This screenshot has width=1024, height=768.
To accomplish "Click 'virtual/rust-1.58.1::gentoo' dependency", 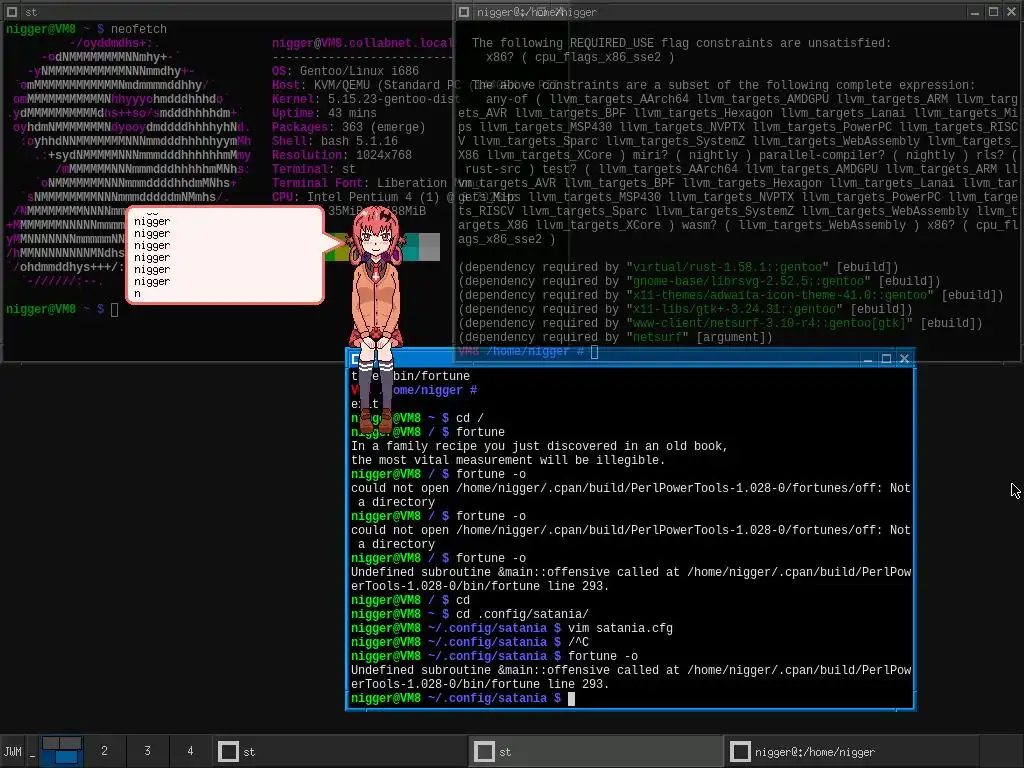I will (728, 267).
